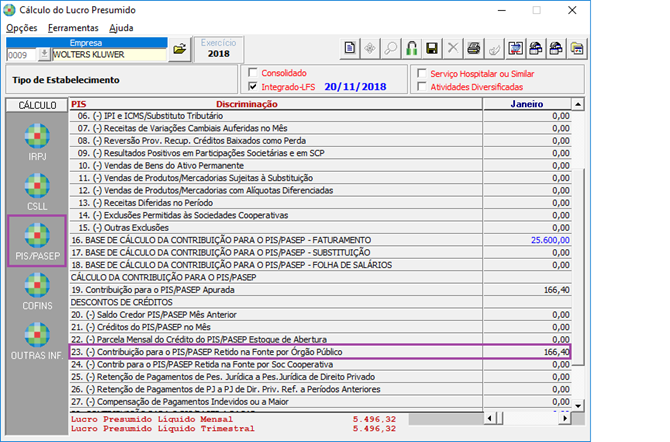Click the vertical scrollbar up arrow
The width and height of the screenshot is (670, 442).
(578, 104)
